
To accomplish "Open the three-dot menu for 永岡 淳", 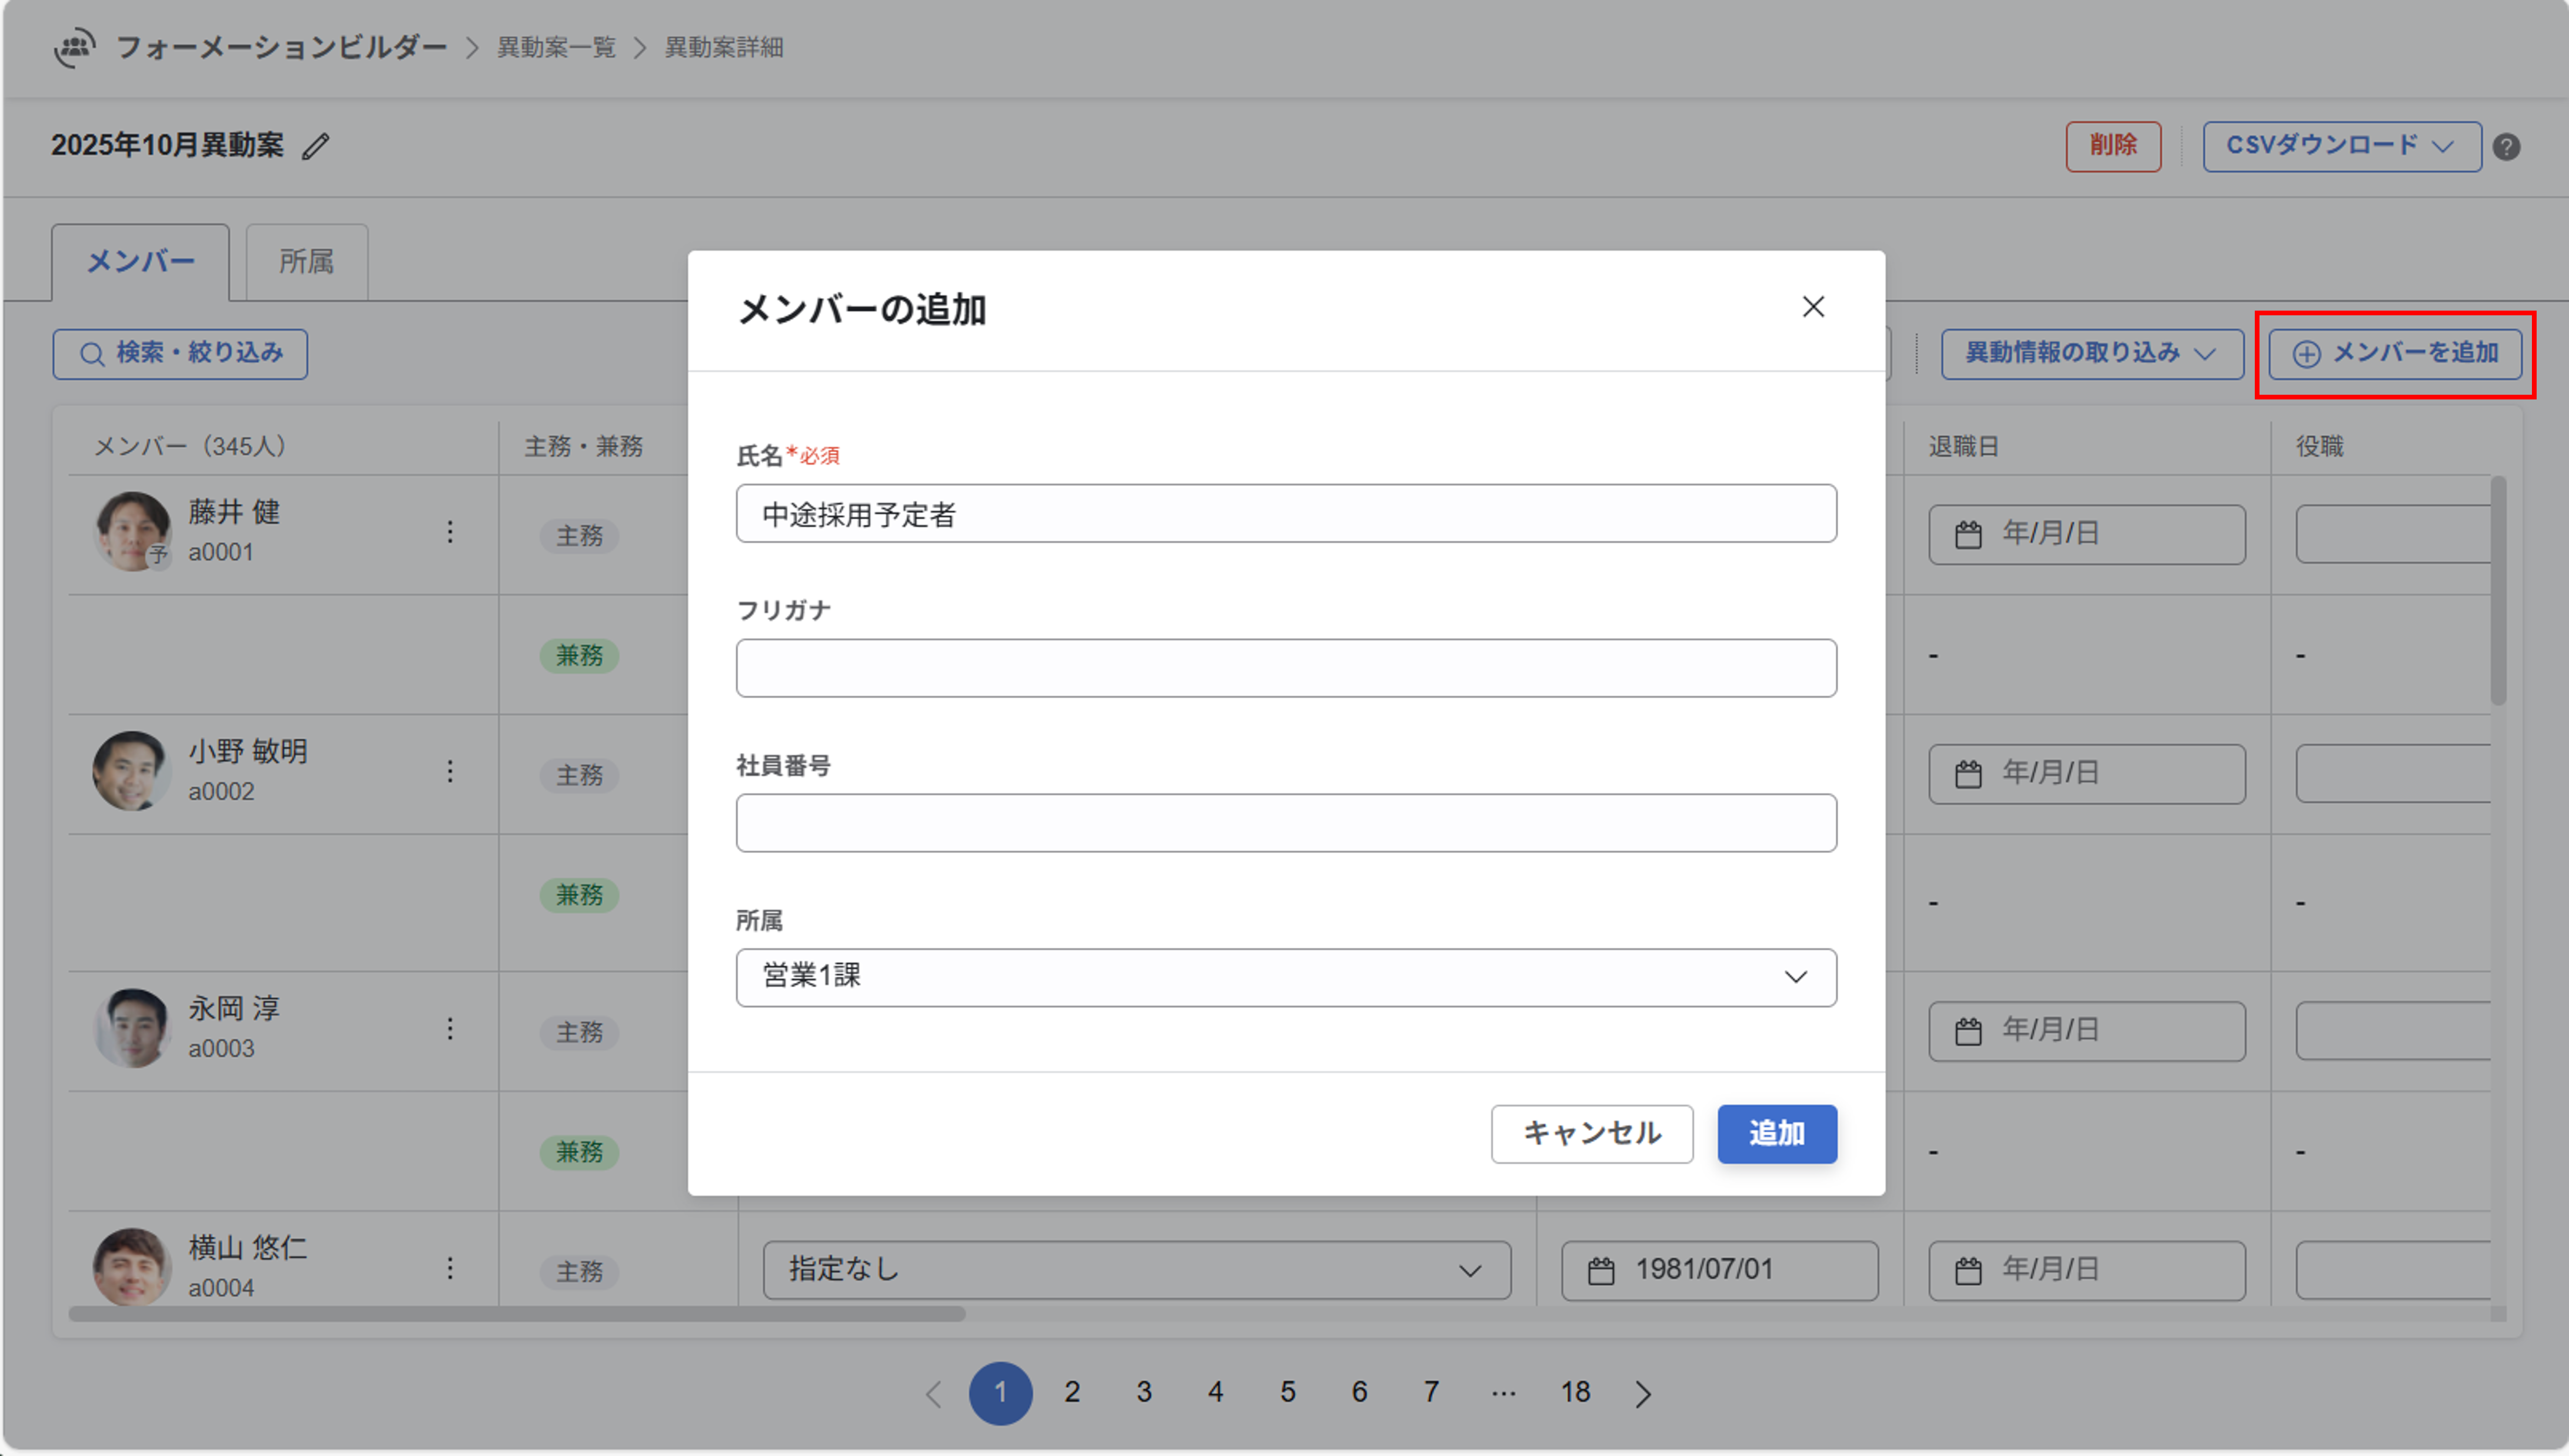I will [450, 1029].
